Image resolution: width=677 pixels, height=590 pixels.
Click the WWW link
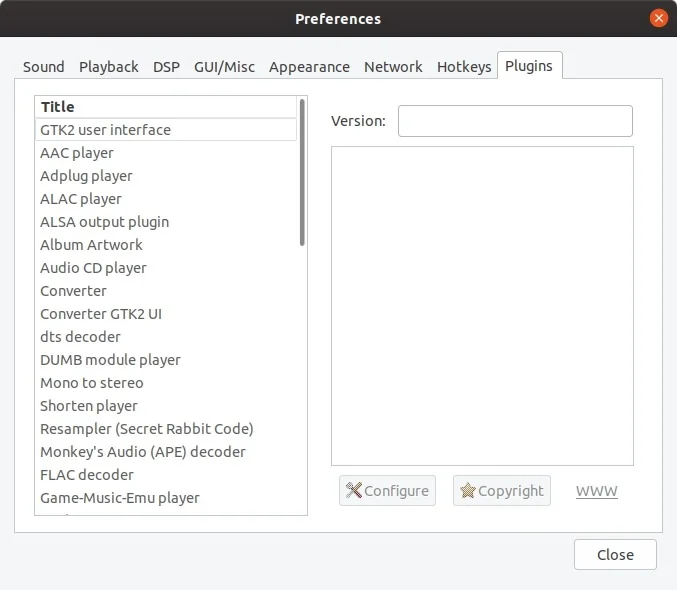pos(597,491)
